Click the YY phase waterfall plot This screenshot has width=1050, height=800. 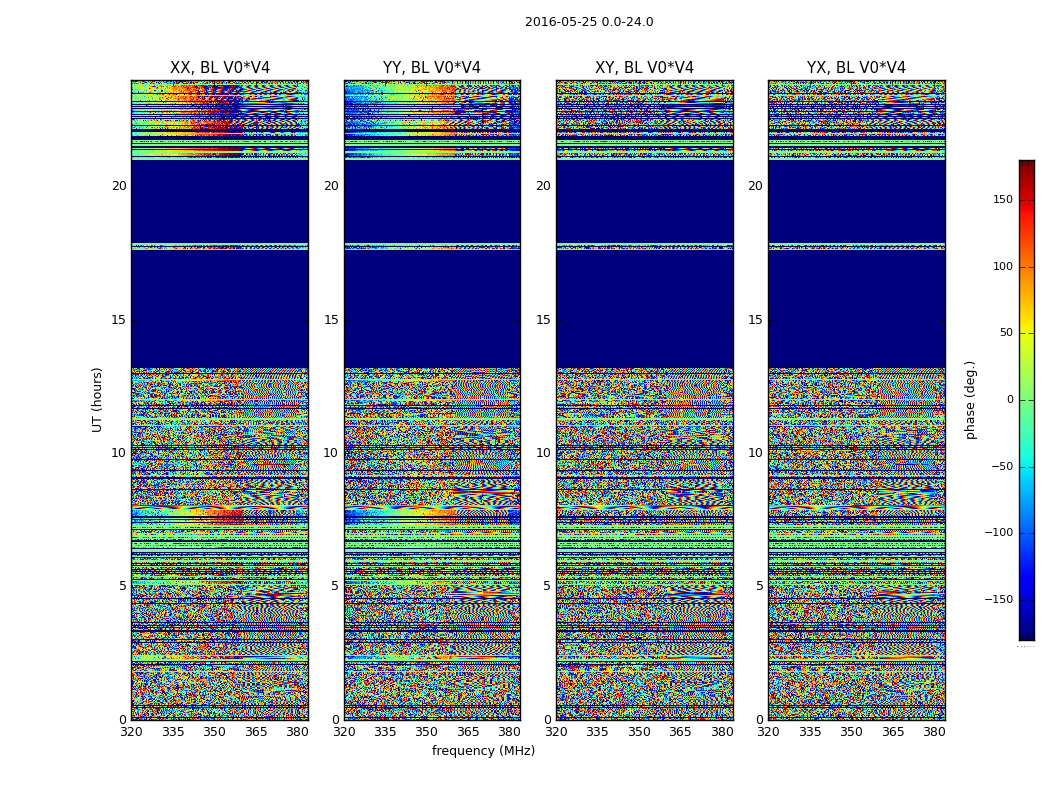[432, 400]
